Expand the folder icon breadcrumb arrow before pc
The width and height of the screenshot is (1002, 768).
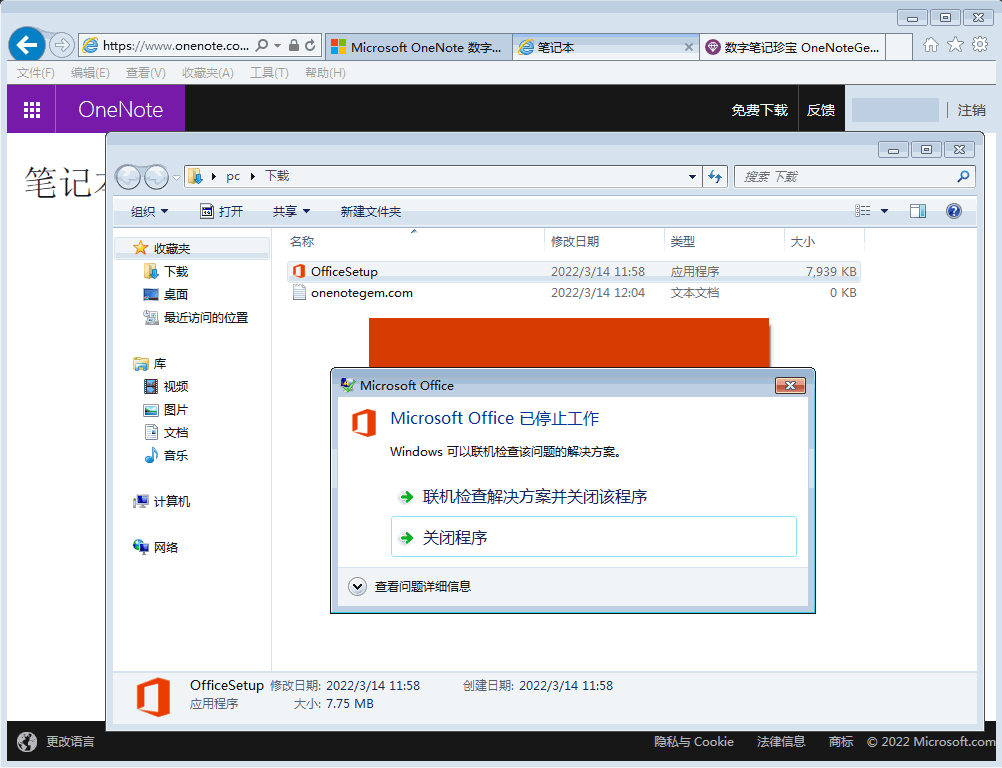click(213, 176)
